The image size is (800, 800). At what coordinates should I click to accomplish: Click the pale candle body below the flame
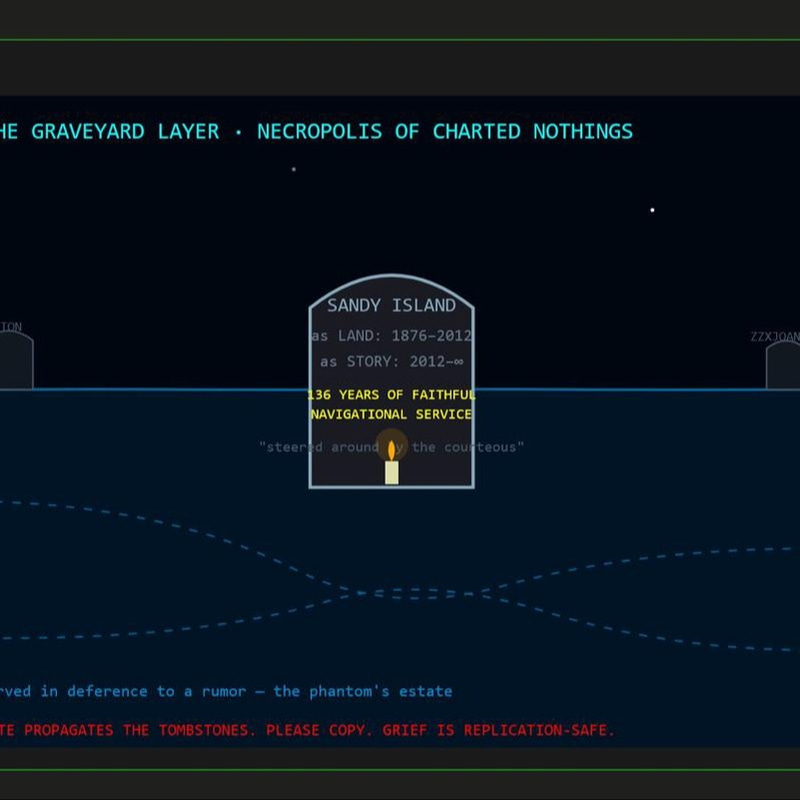391,472
